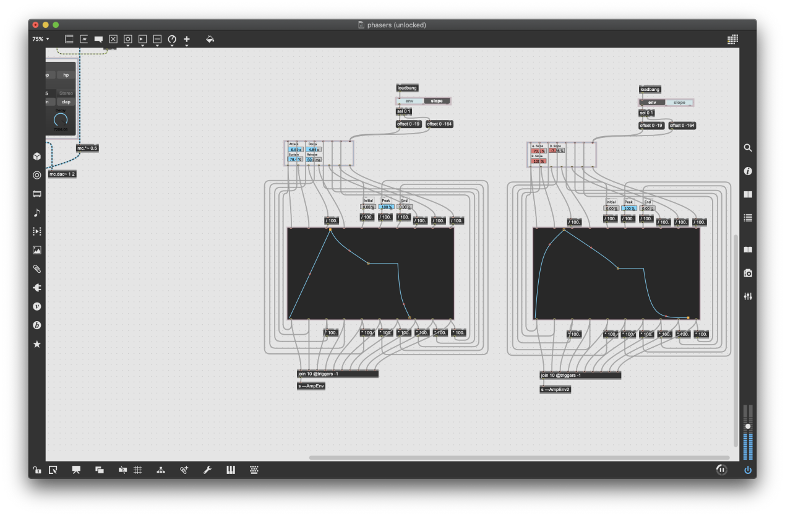Open the paperclip Files icon in left sidebar

point(37,269)
